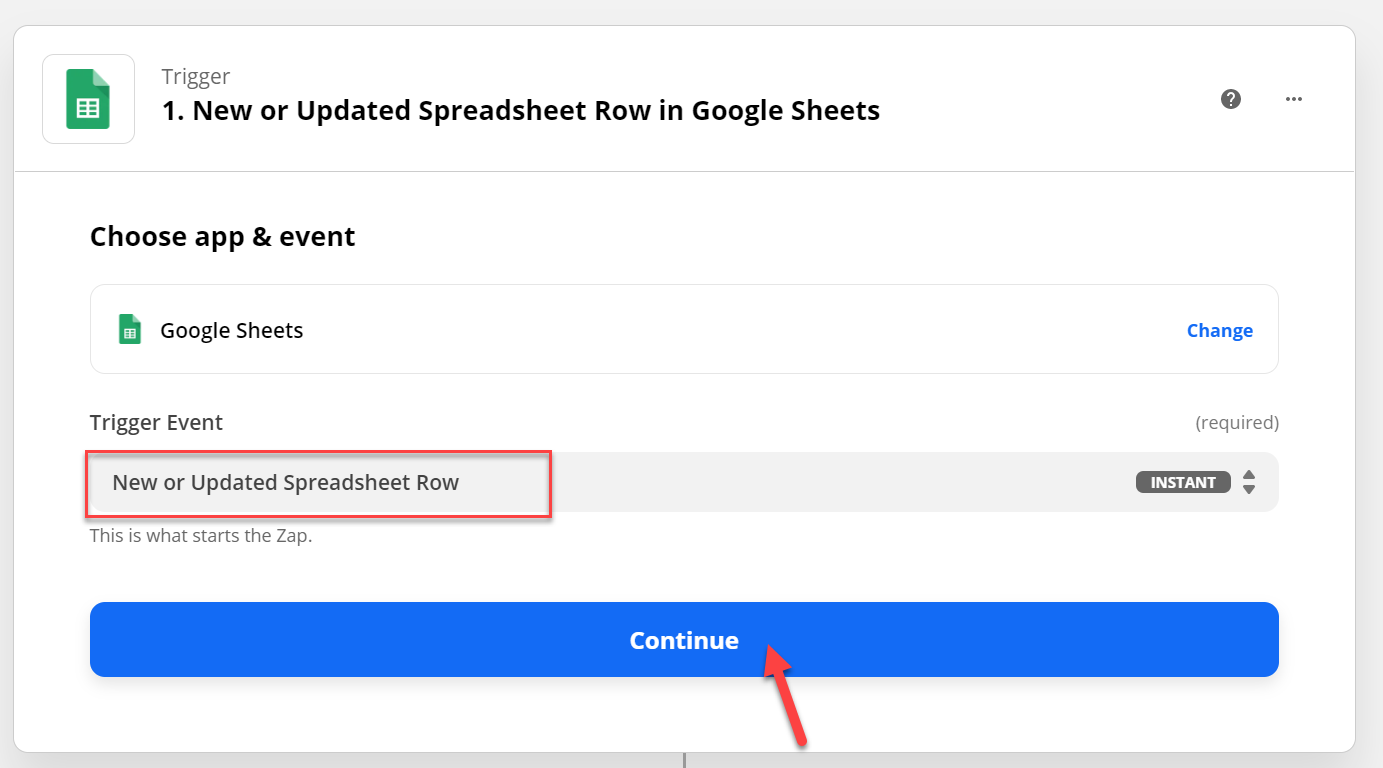The width and height of the screenshot is (1383, 768).
Task: Click the Google Sheets app selection field
Action: click(x=684, y=329)
